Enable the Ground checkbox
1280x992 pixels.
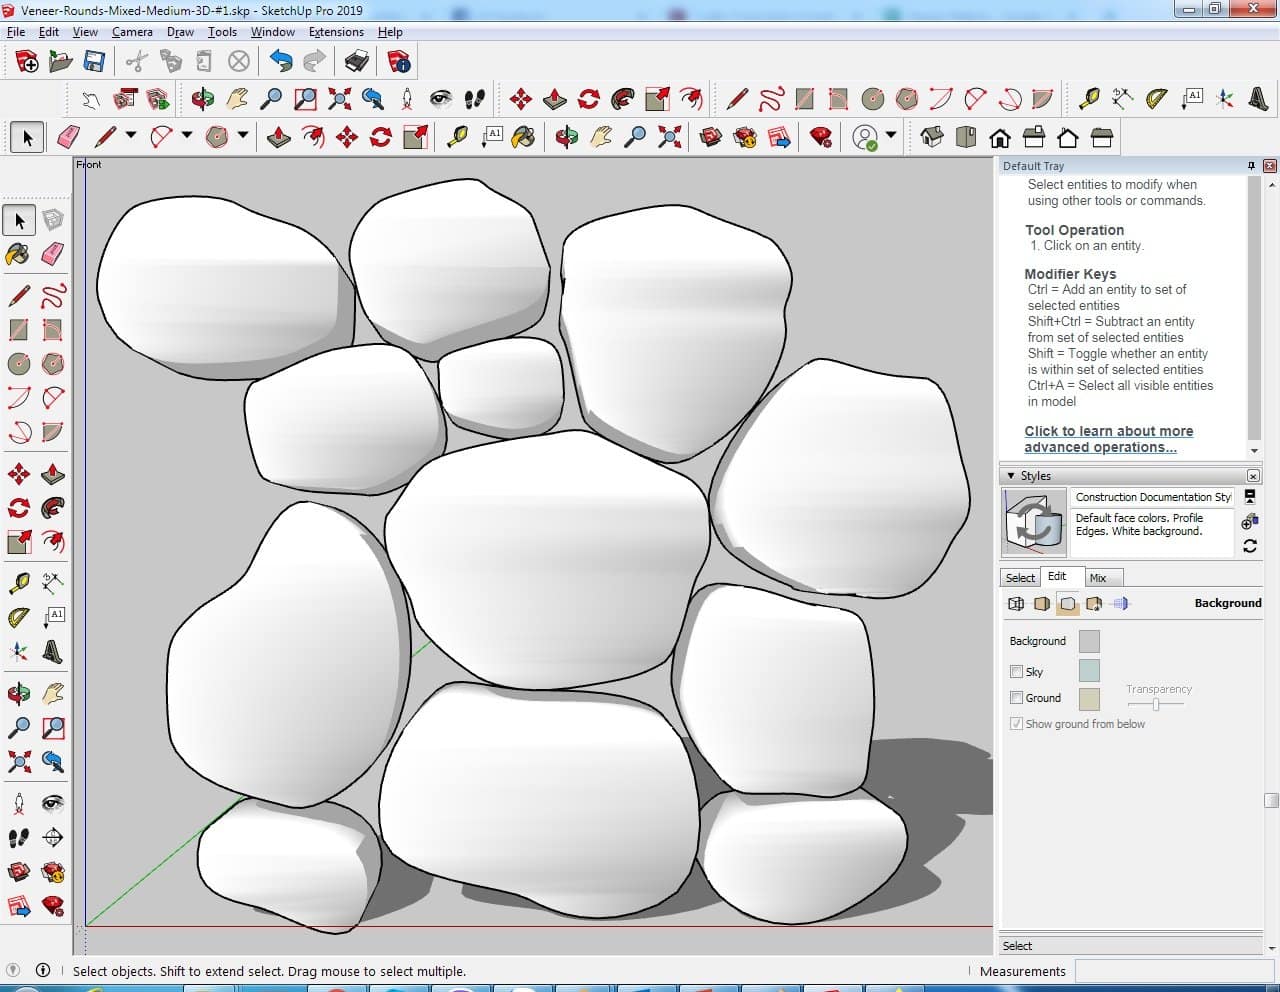[x=1016, y=698]
